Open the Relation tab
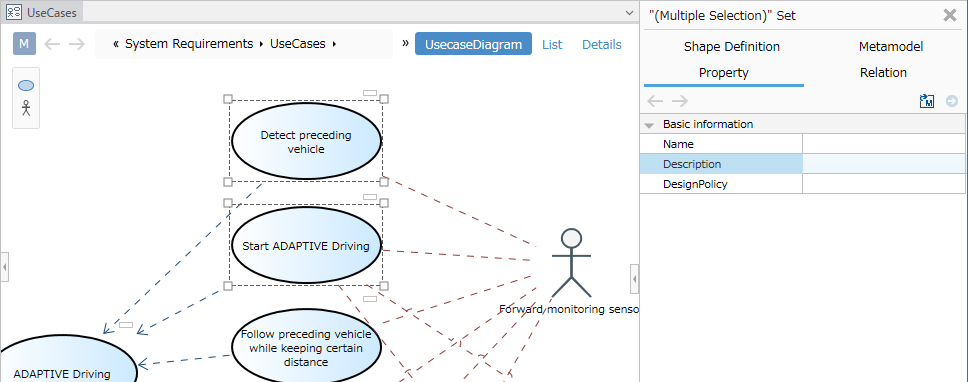Screen dimensions: 968x382 click(x=883, y=73)
